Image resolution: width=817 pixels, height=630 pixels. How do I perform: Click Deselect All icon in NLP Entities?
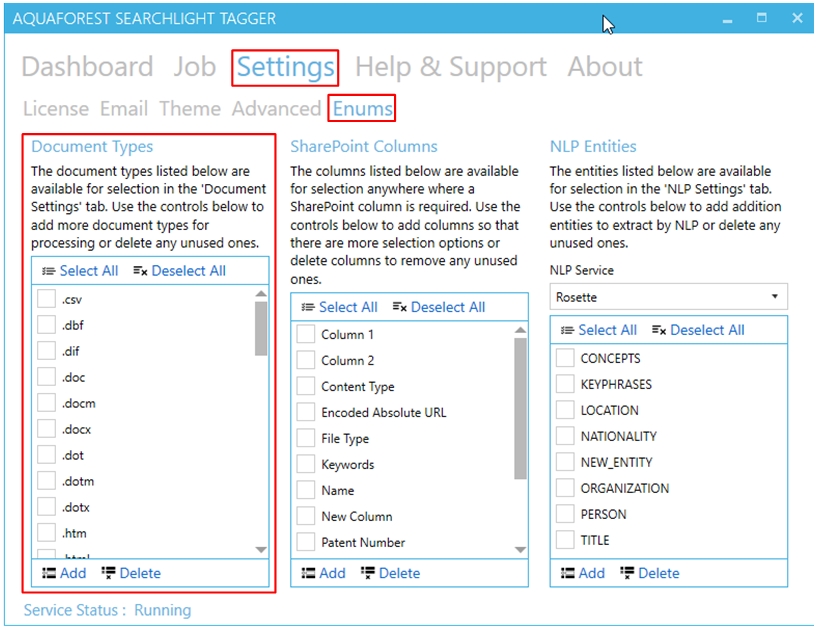tap(659, 330)
